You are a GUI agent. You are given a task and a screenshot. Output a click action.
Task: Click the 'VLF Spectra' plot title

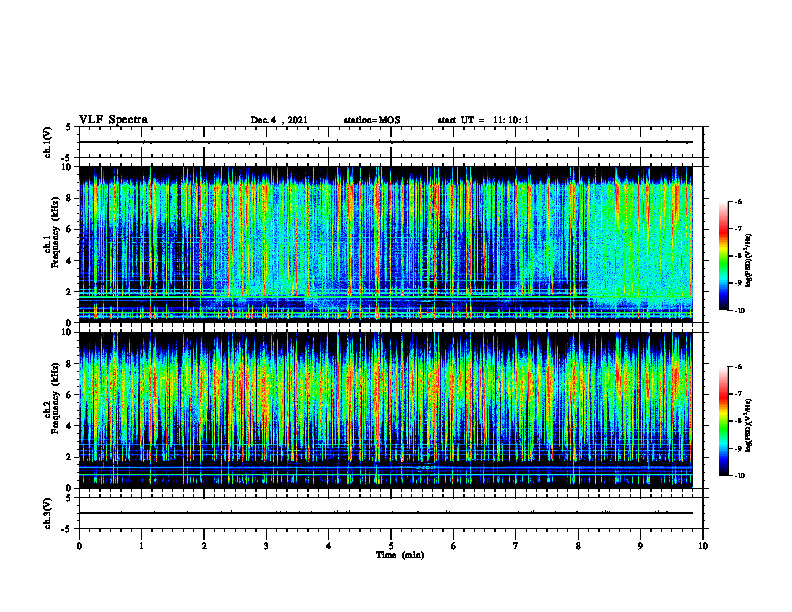point(113,120)
